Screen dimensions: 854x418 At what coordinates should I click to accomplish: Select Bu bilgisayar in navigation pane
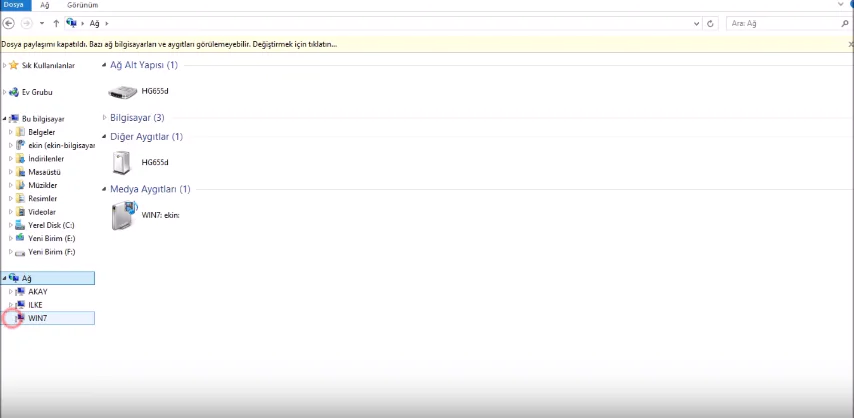click(43, 119)
